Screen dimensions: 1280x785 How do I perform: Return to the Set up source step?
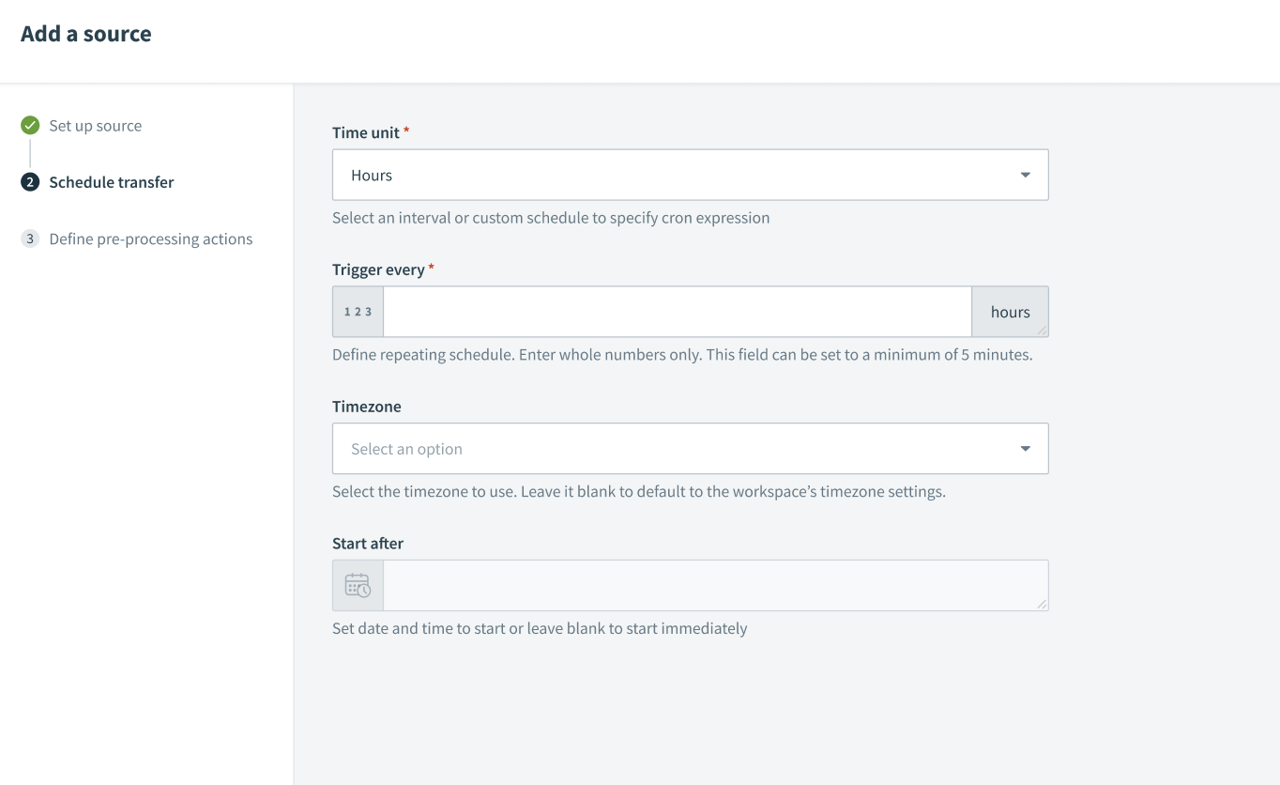click(x=95, y=125)
